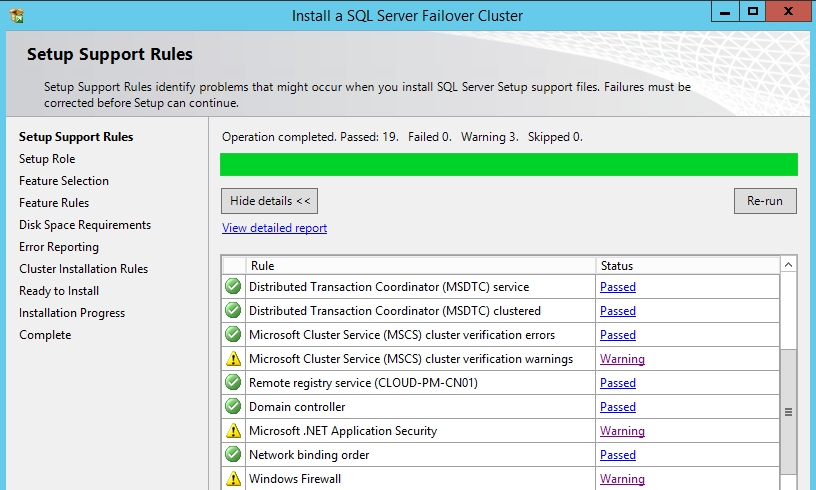The width and height of the screenshot is (816, 490).
Task: Open Passed link for Network binding order
Action: 618,455
